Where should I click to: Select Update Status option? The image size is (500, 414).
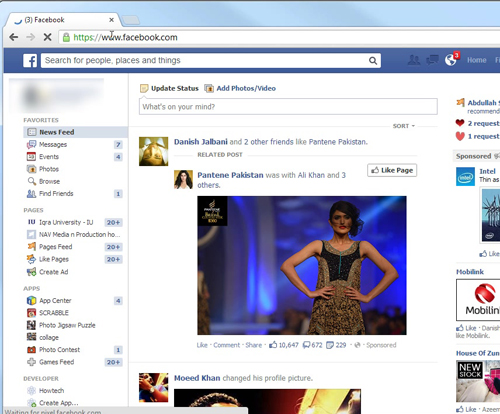[x=169, y=88]
